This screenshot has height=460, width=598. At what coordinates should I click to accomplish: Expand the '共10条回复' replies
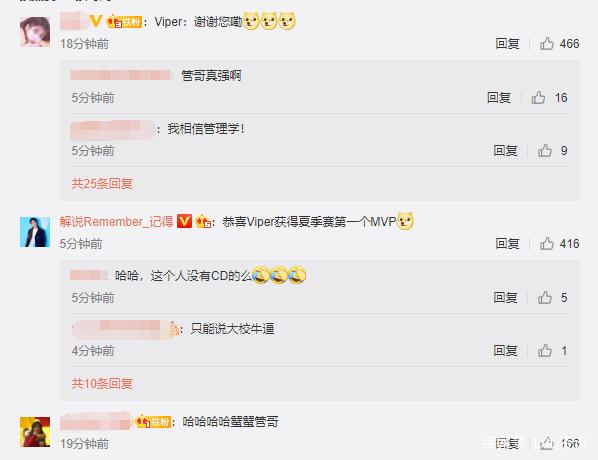point(102,383)
